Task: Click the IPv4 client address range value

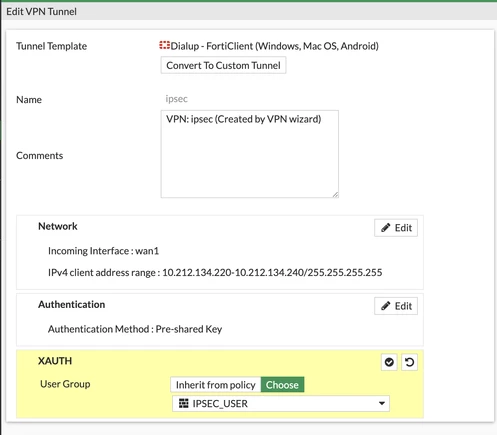Action: [272, 273]
